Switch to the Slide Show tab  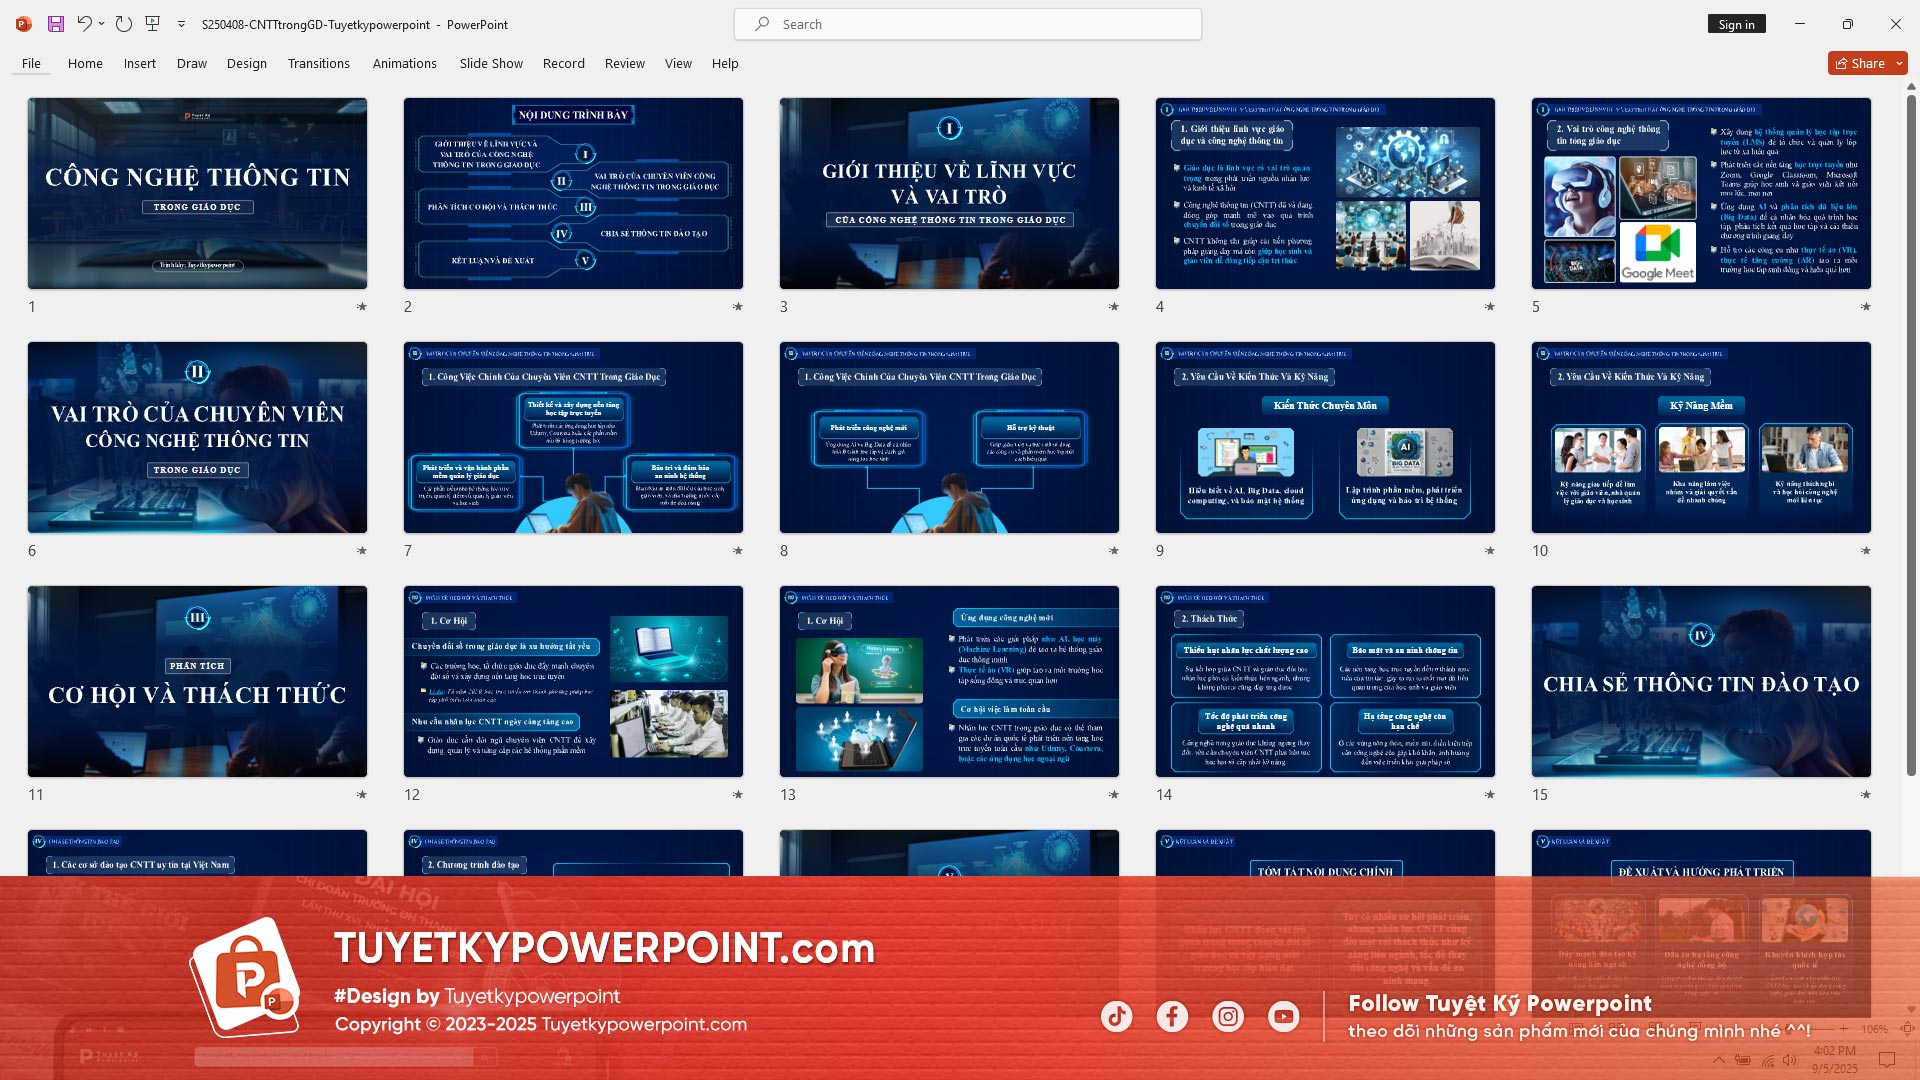491,63
